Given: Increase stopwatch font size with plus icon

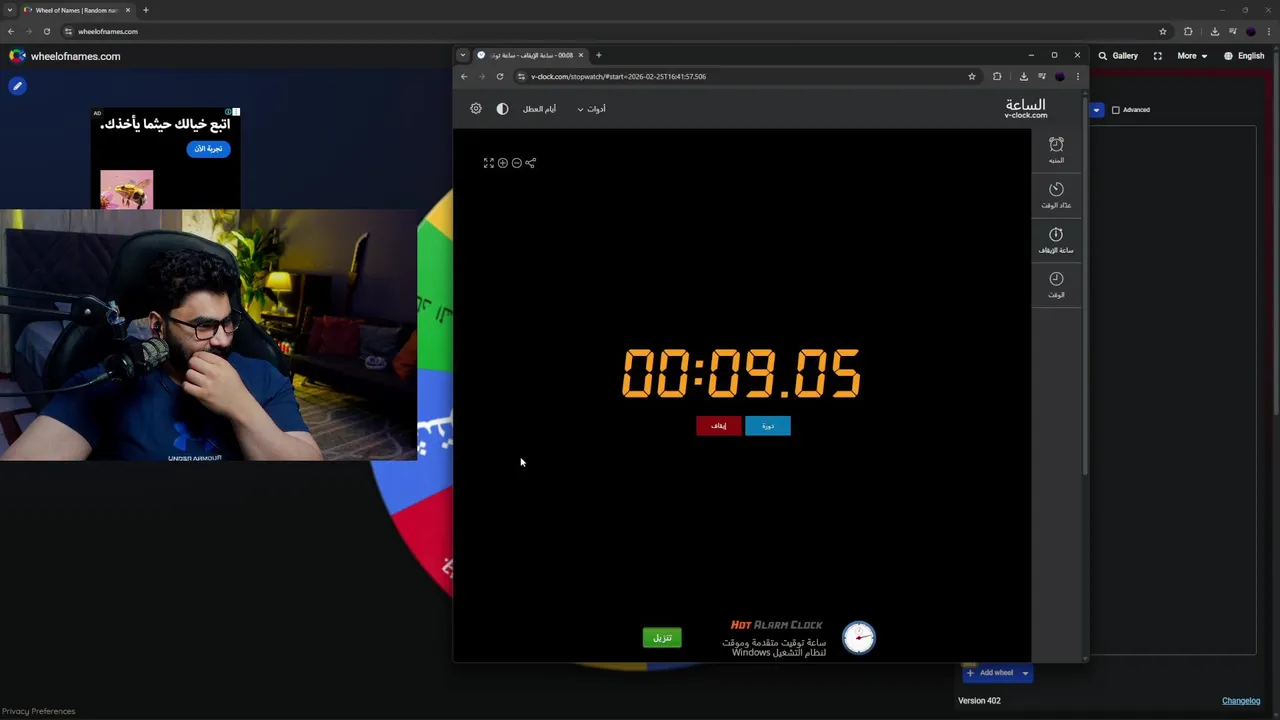Looking at the screenshot, I should tap(503, 163).
